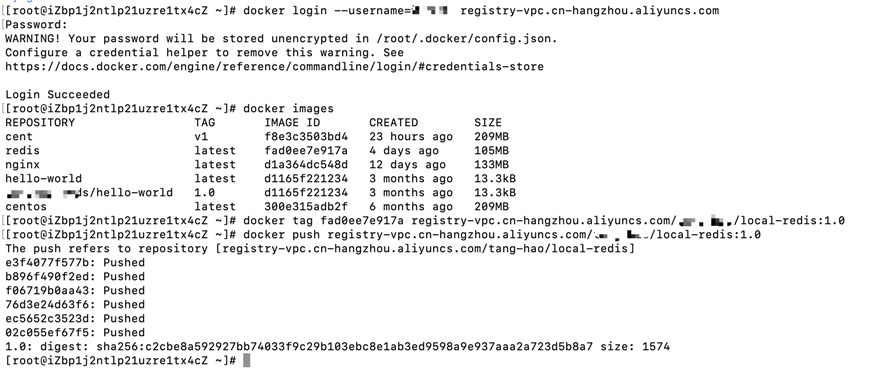Click the e3f4077f577b pushed layer line

point(75,263)
